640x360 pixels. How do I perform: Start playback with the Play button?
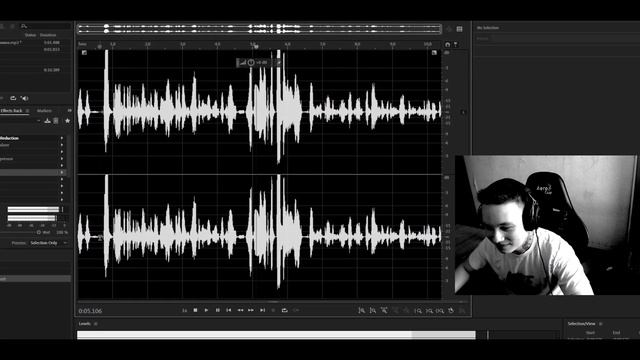pos(206,310)
